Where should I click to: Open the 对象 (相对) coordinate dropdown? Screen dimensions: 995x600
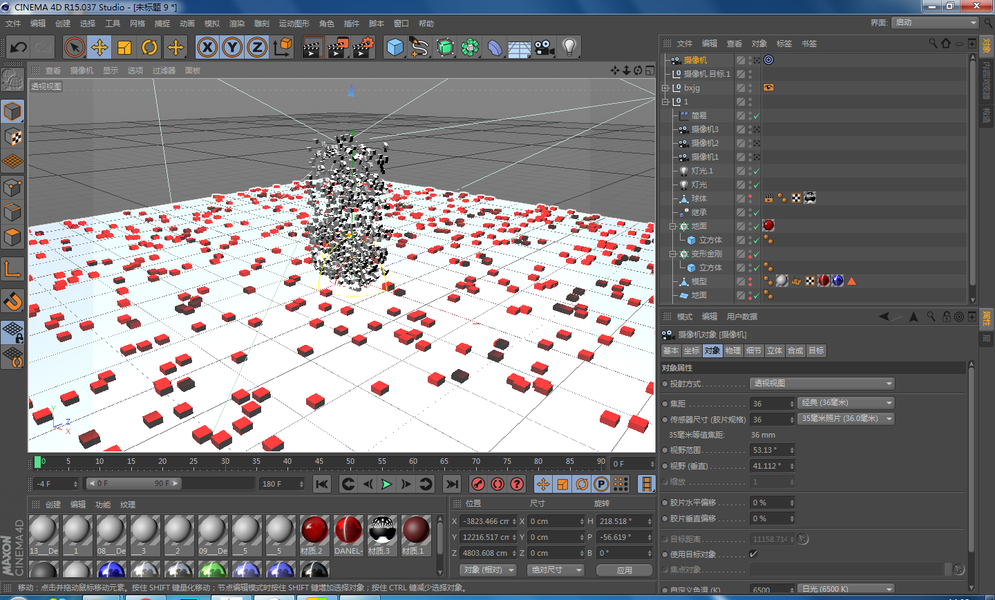487,570
